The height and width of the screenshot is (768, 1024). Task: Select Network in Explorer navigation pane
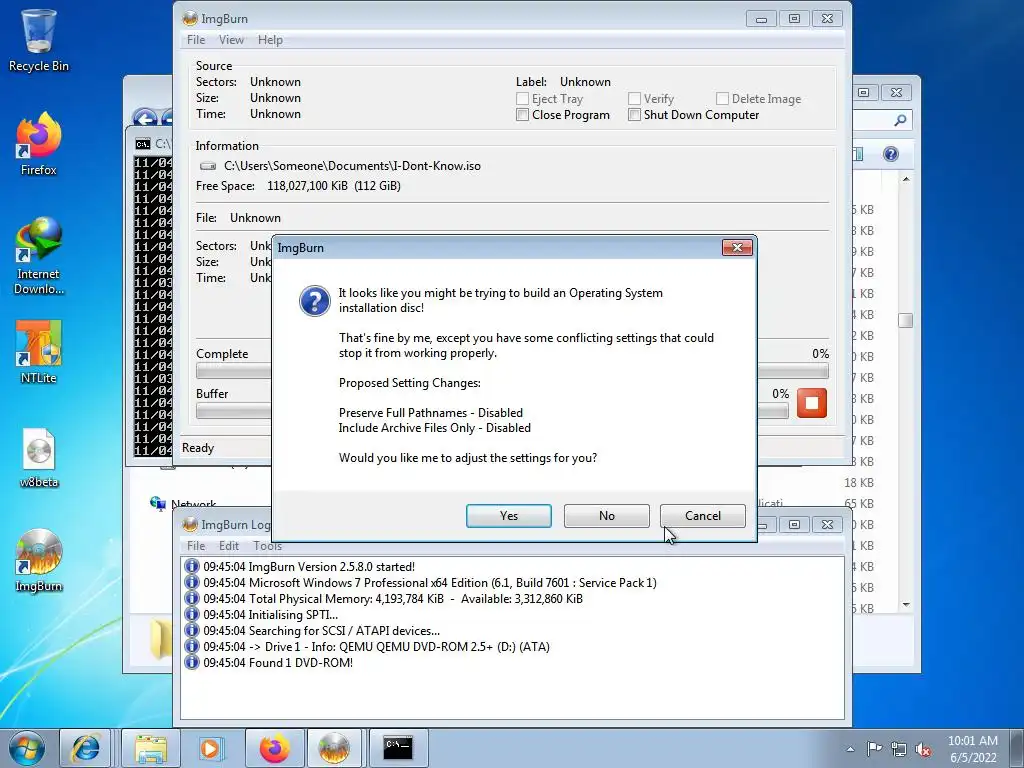pyautogui.click(x=193, y=504)
